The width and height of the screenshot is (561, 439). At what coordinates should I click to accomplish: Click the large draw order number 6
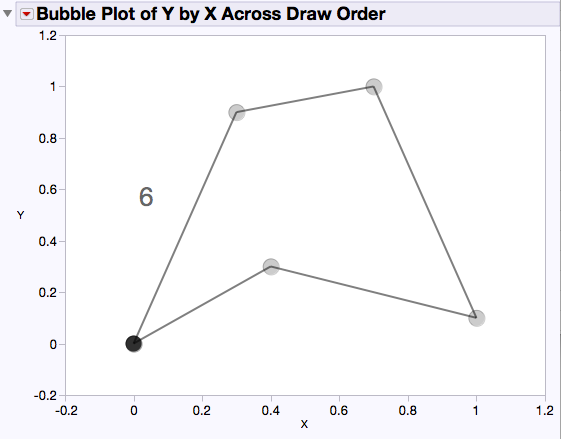[x=146, y=197]
